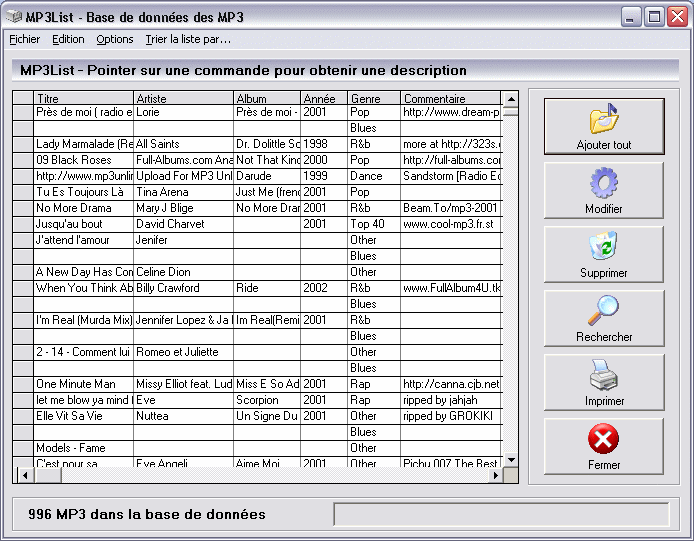Select the 'Jenifer' artist cell

tap(183, 240)
